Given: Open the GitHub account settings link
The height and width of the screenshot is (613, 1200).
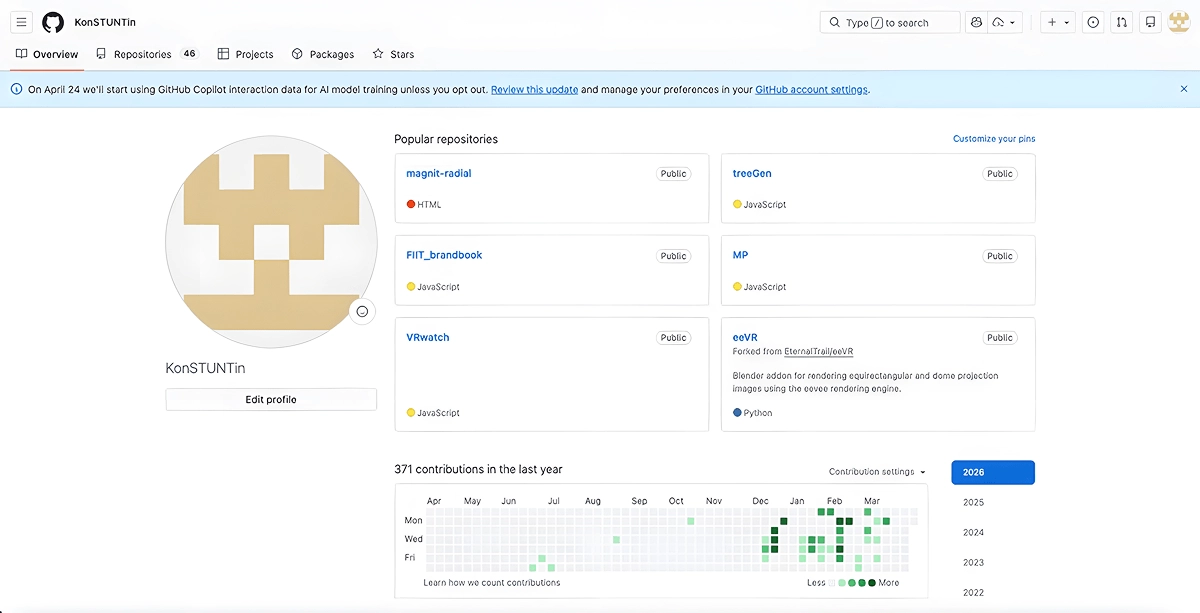Looking at the screenshot, I should [811, 89].
